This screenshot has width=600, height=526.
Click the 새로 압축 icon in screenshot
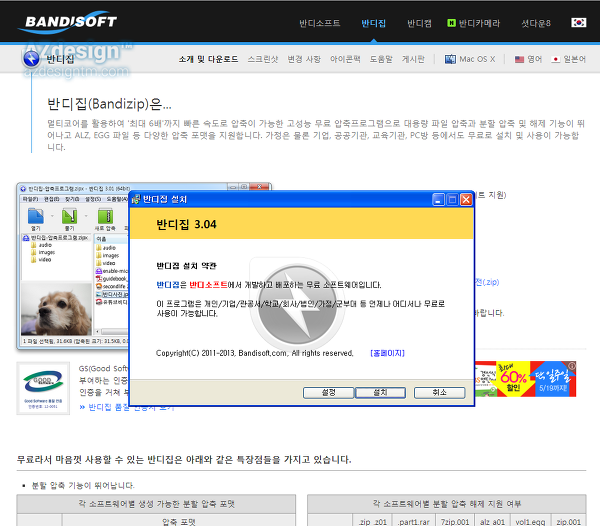tap(105, 216)
